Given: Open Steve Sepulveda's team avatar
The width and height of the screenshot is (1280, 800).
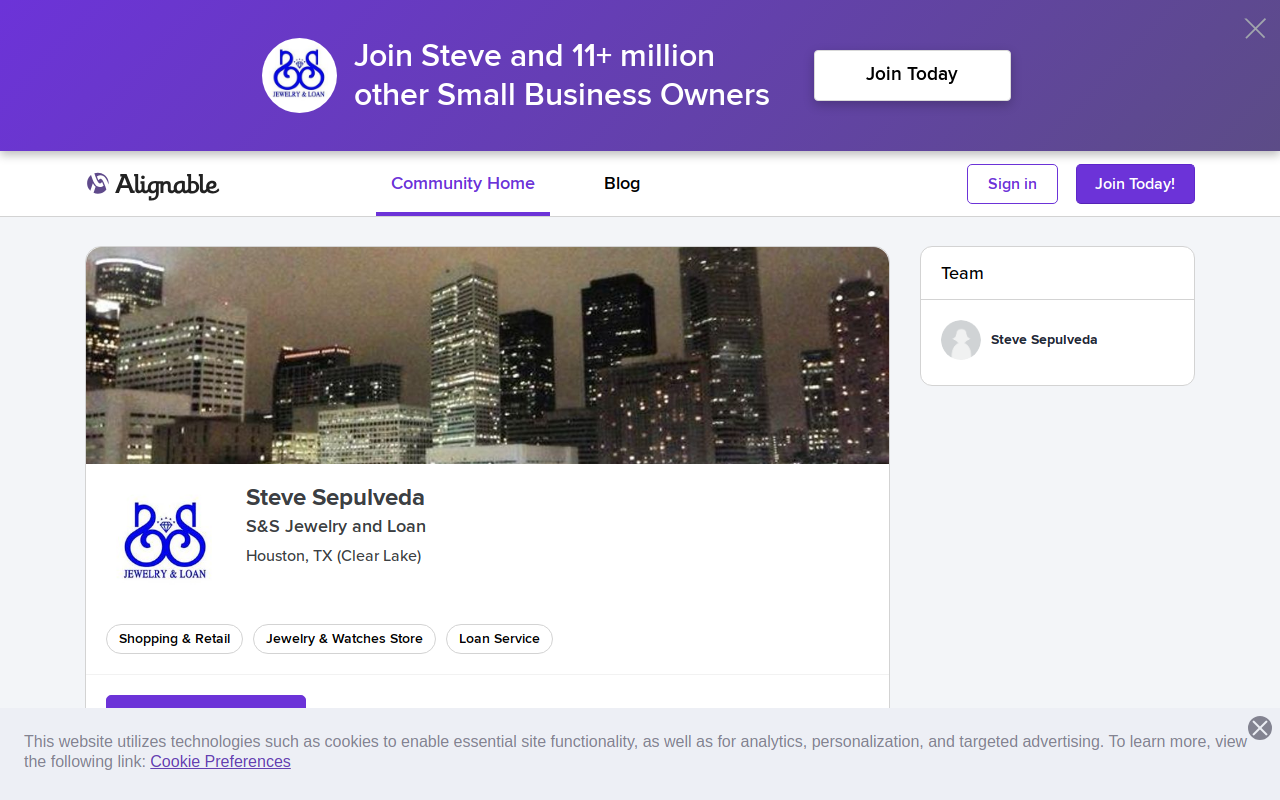Looking at the screenshot, I should 961,340.
